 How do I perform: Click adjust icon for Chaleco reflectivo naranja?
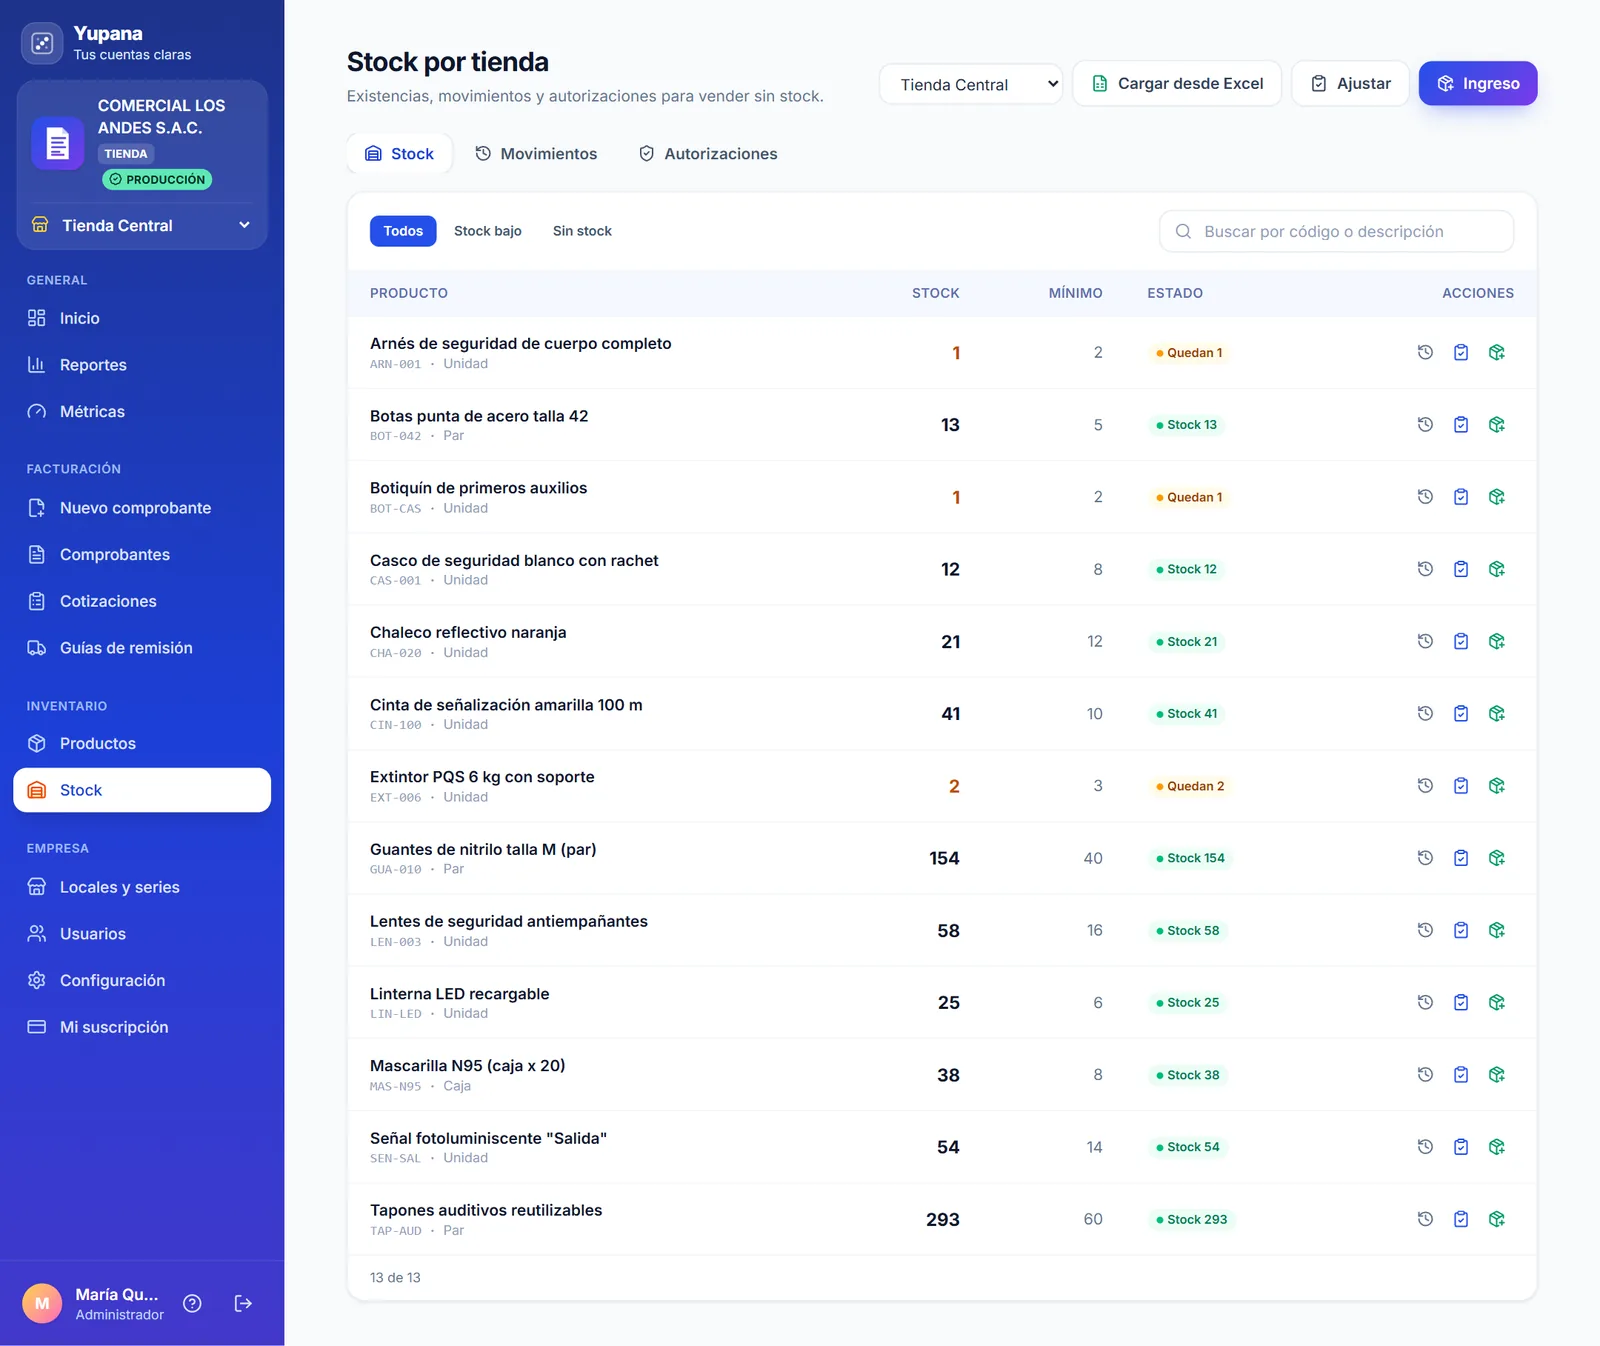point(1461,641)
